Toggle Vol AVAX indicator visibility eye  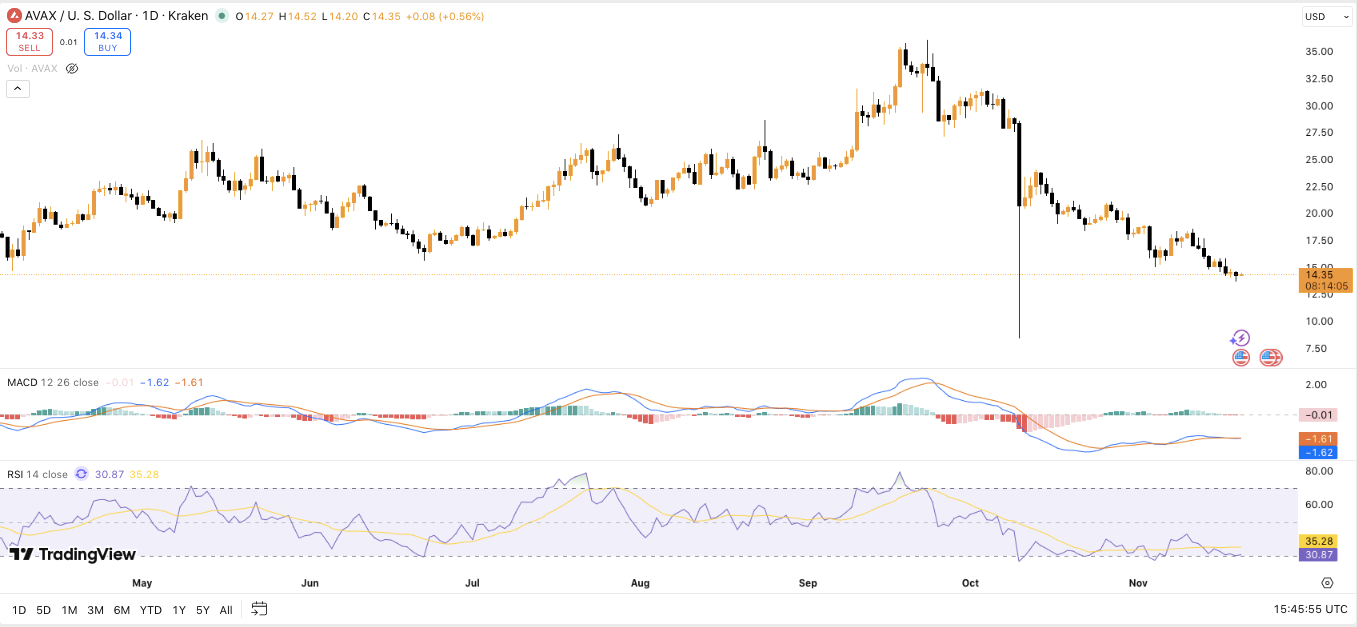[71, 69]
